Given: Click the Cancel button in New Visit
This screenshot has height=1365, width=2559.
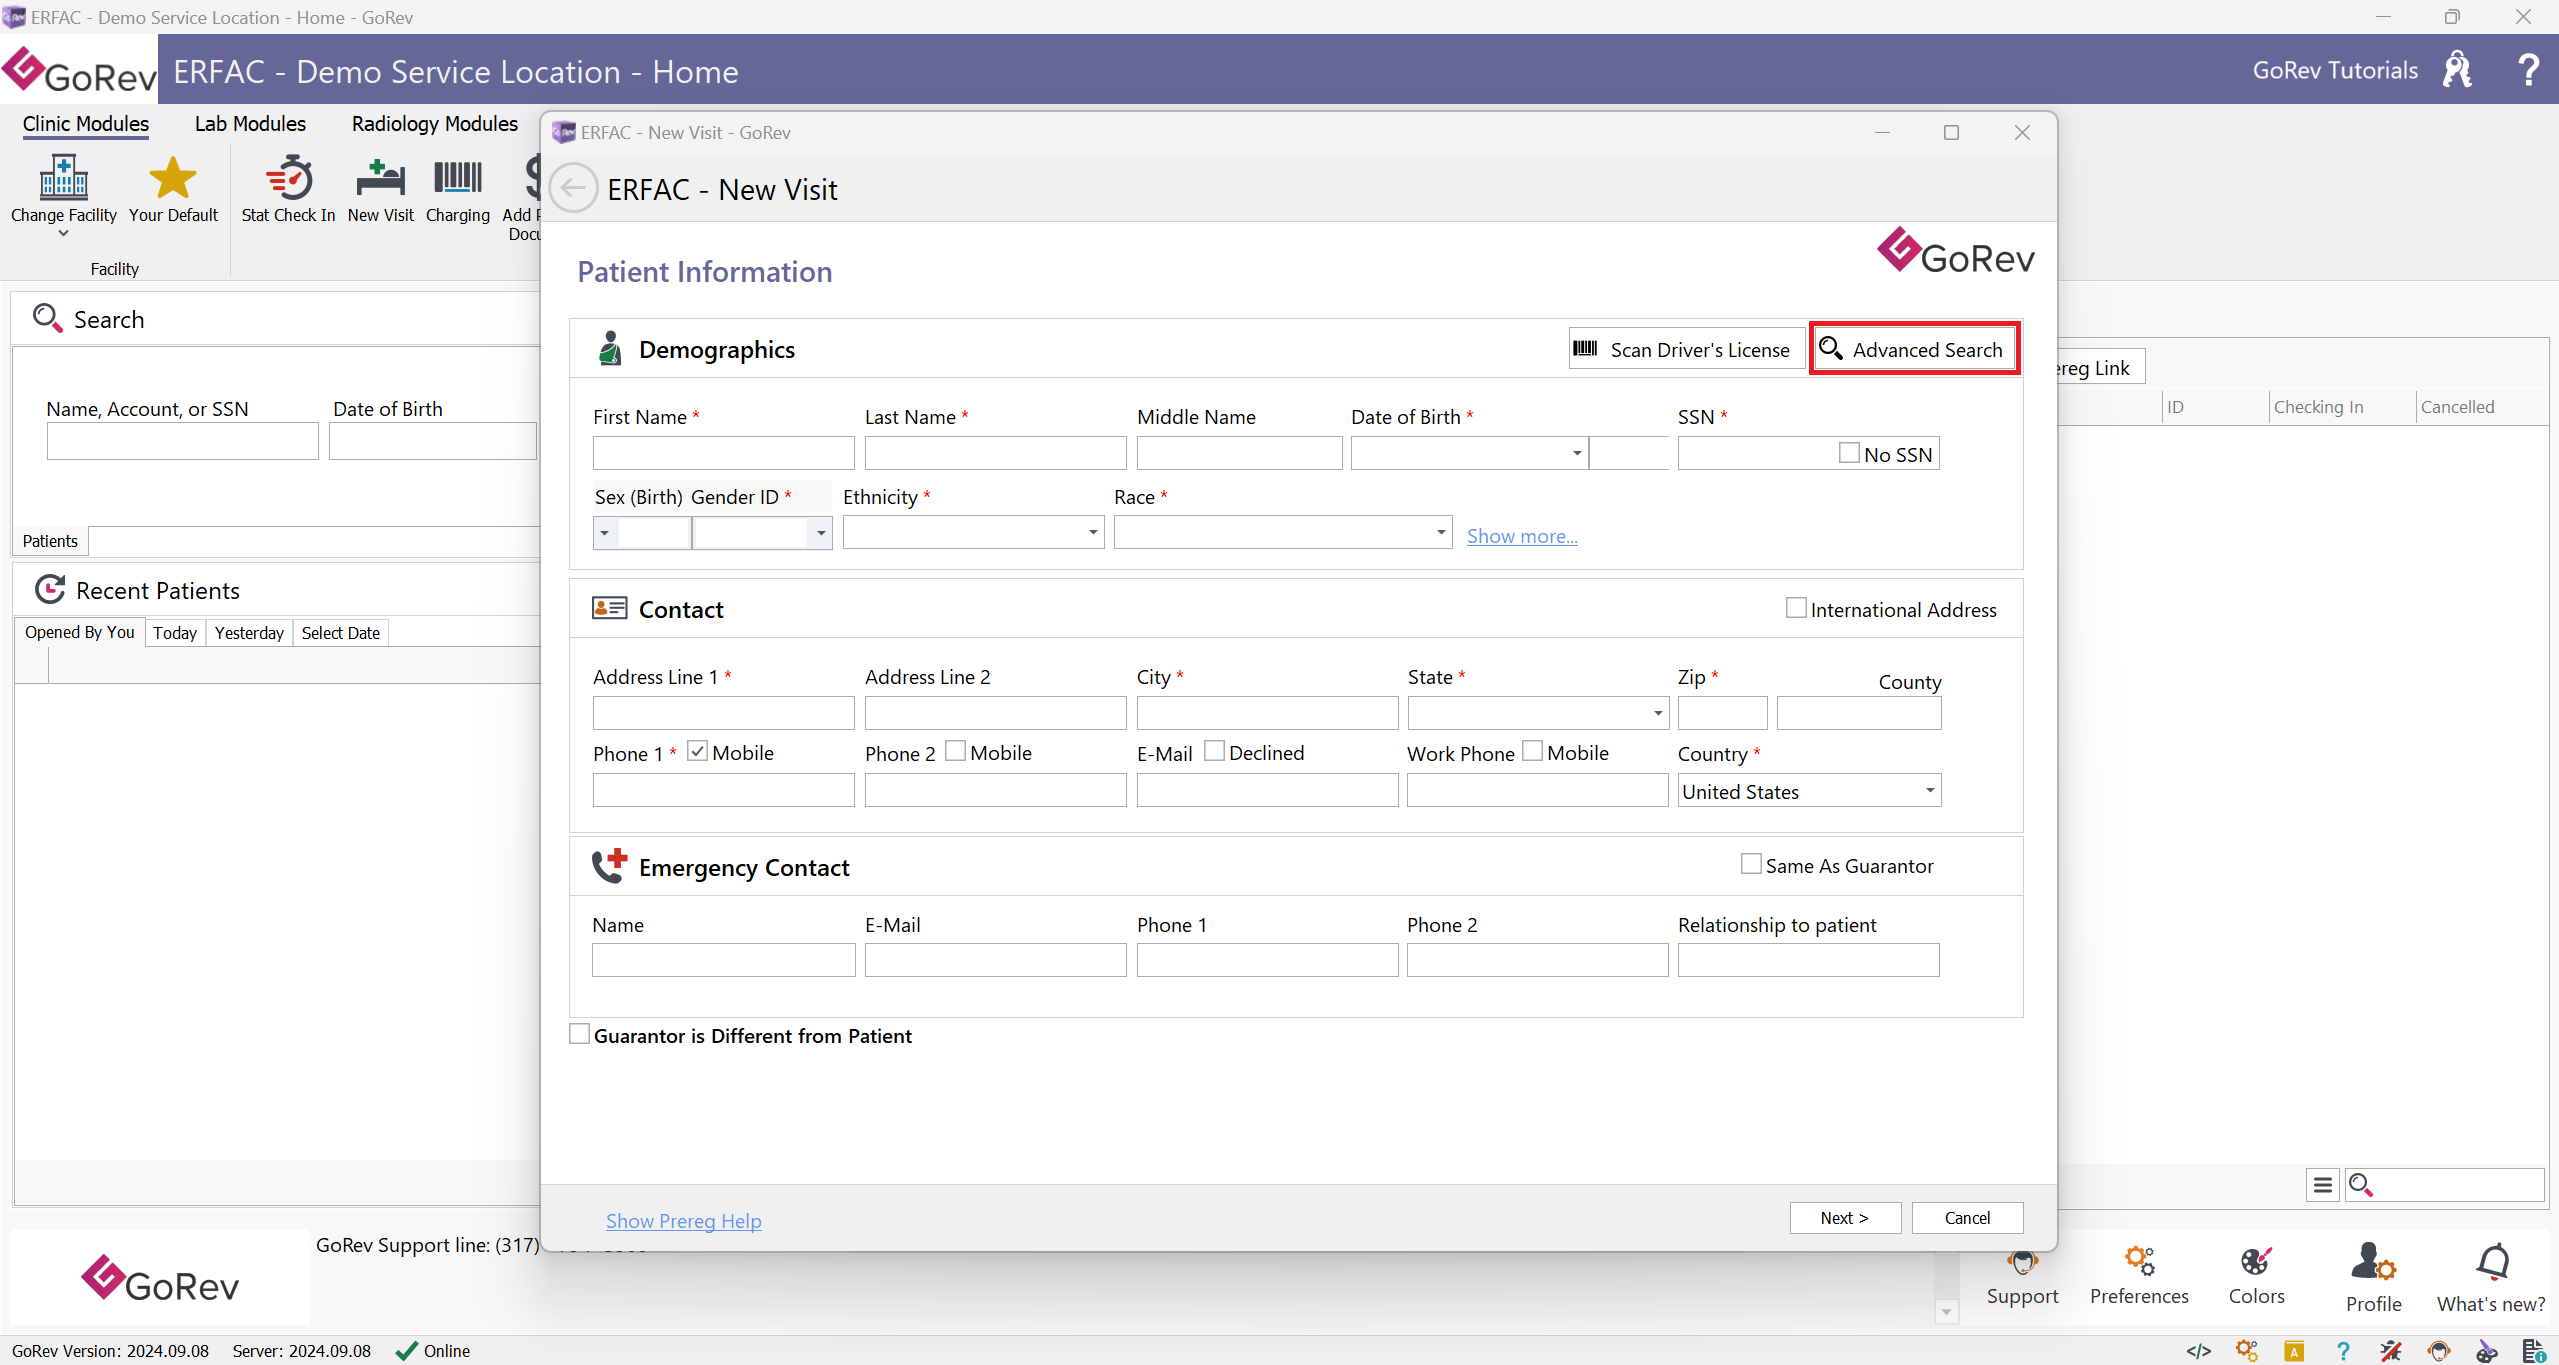Looking at the screenshot, I should tap(1967, 1217).
